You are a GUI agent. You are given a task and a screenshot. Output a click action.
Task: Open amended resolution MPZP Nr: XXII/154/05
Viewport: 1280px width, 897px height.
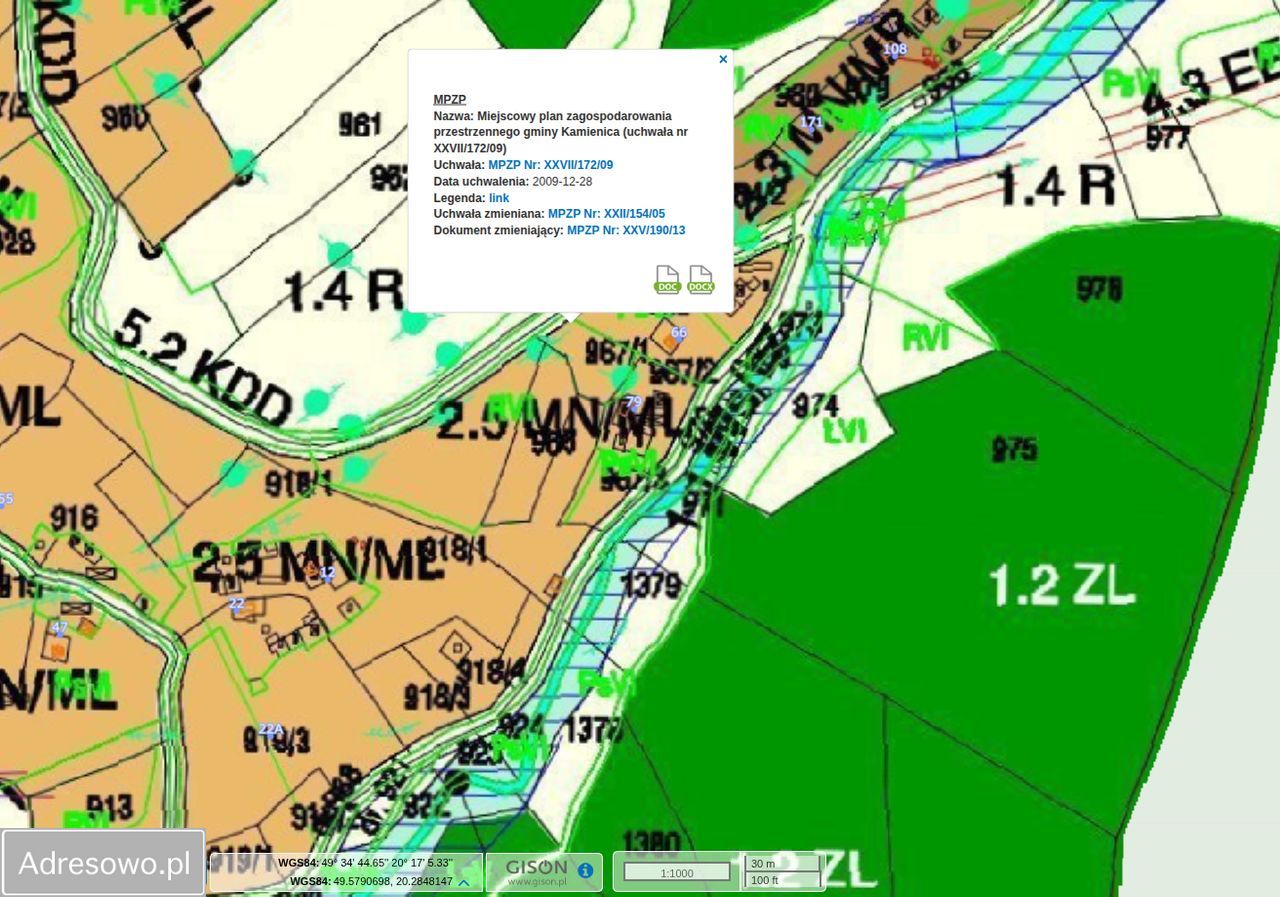(606, 214)
